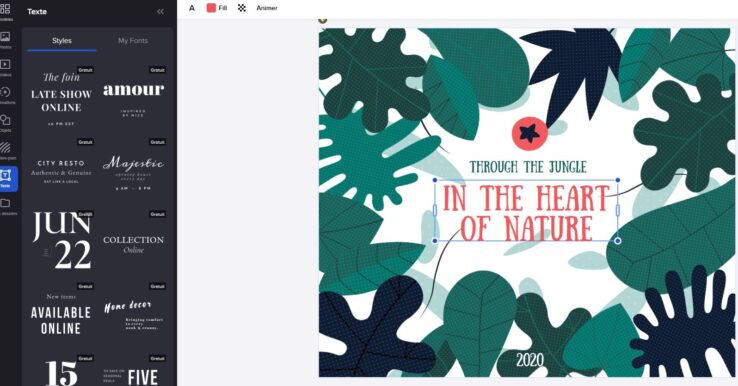The width and height of the screenshot is (738, 386).
Task: Click the Texte panel title
Action: pos(37,11)
